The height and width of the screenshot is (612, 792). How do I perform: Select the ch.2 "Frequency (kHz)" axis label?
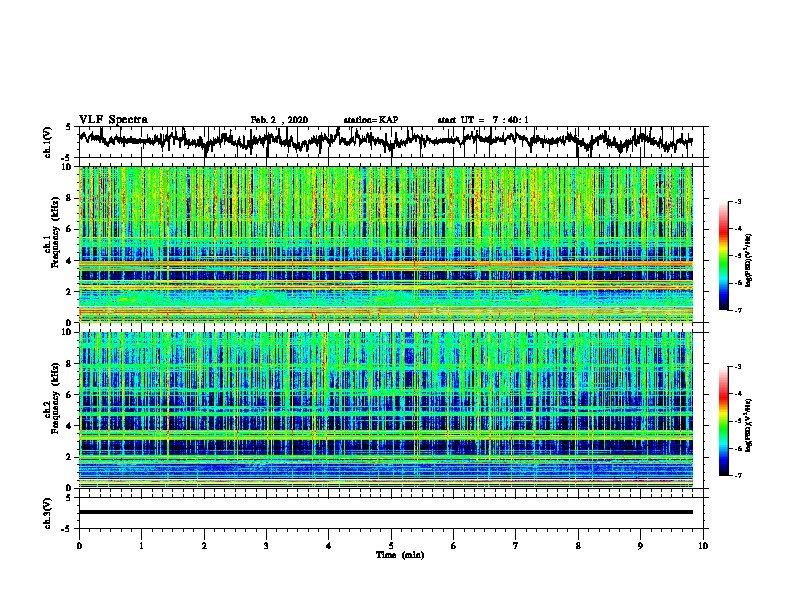(55, 397)
